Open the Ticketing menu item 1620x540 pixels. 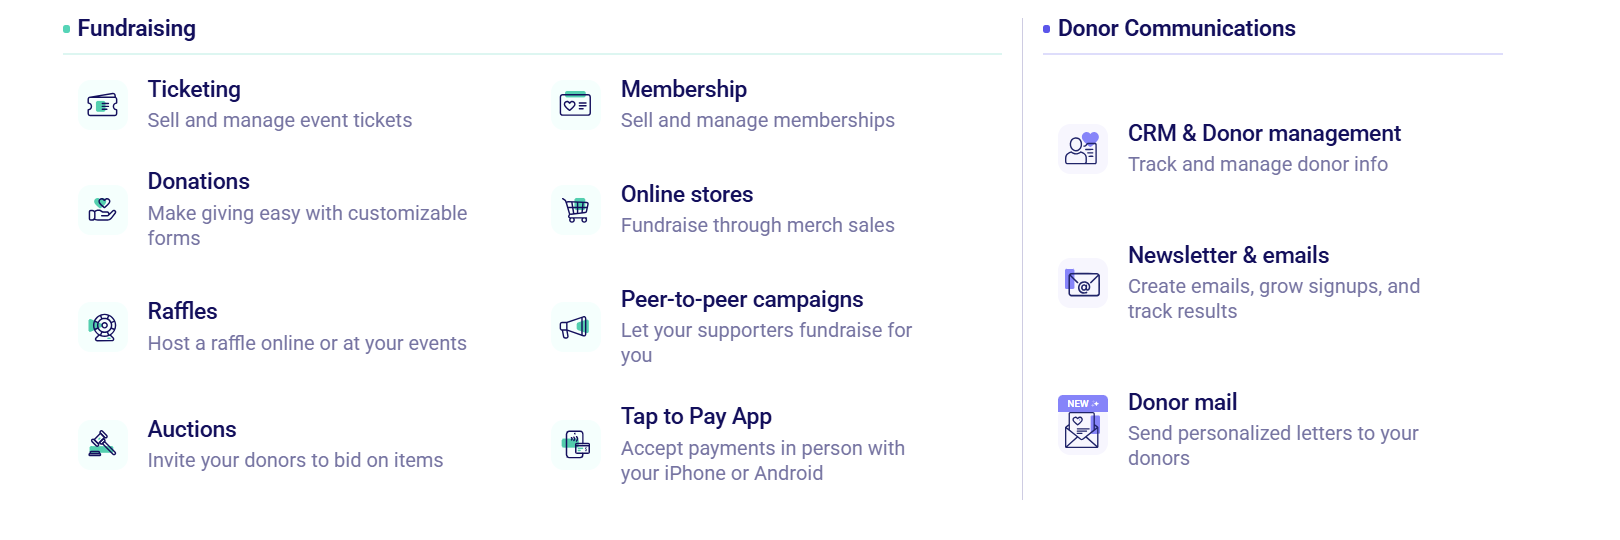coord(194,89)
